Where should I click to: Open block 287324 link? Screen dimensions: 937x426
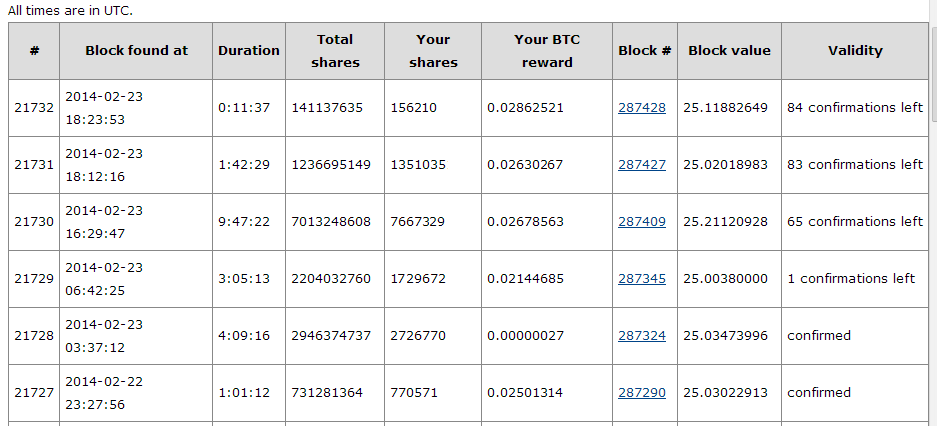pos(642,336)
